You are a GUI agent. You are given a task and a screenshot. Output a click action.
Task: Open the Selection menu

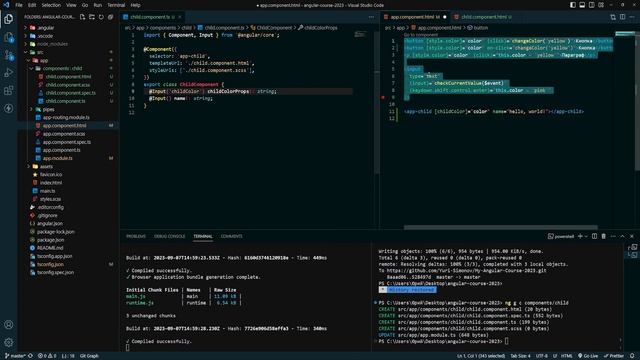click(x=51, y=5)
